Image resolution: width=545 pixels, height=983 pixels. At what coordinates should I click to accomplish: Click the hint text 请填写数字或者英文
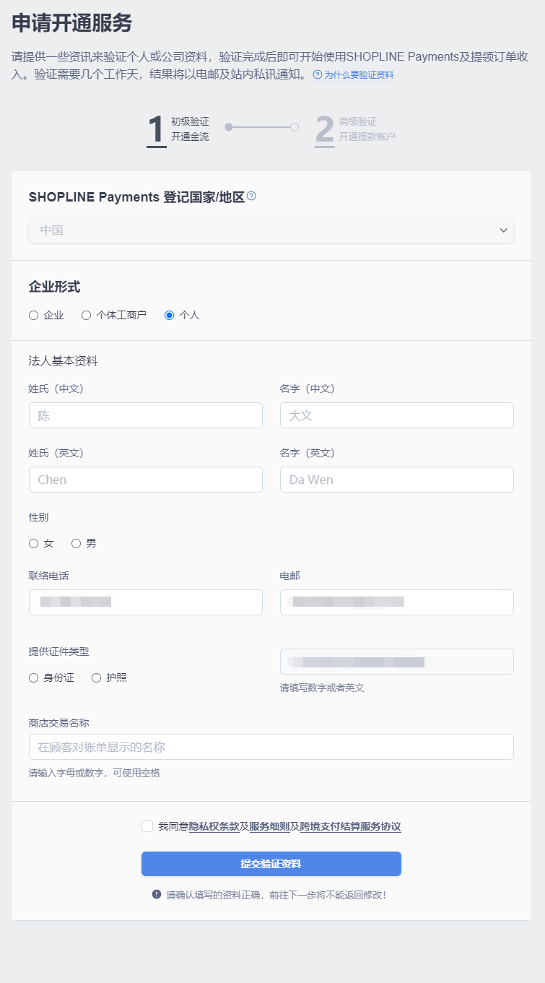click(322, 688)
